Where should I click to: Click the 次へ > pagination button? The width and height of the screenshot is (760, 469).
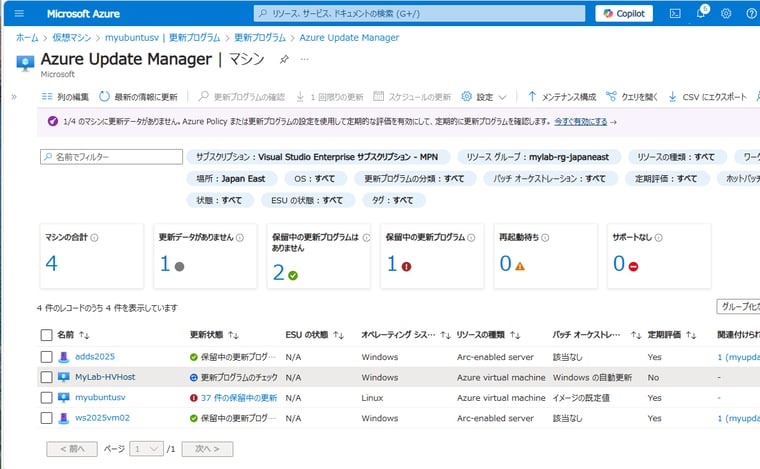point(207,449)
